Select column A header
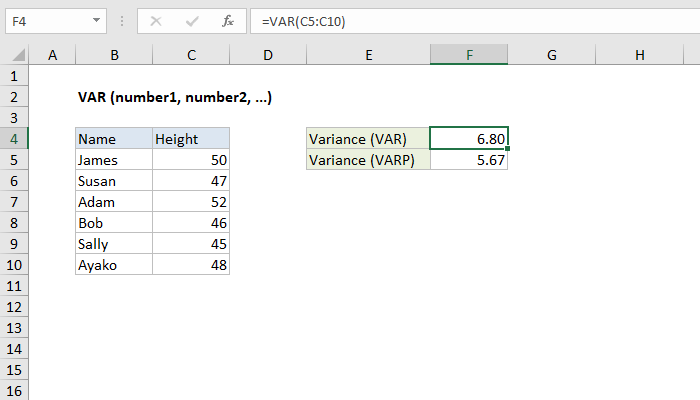Screen dimensions: 700x400 click(x=52, y=55)
